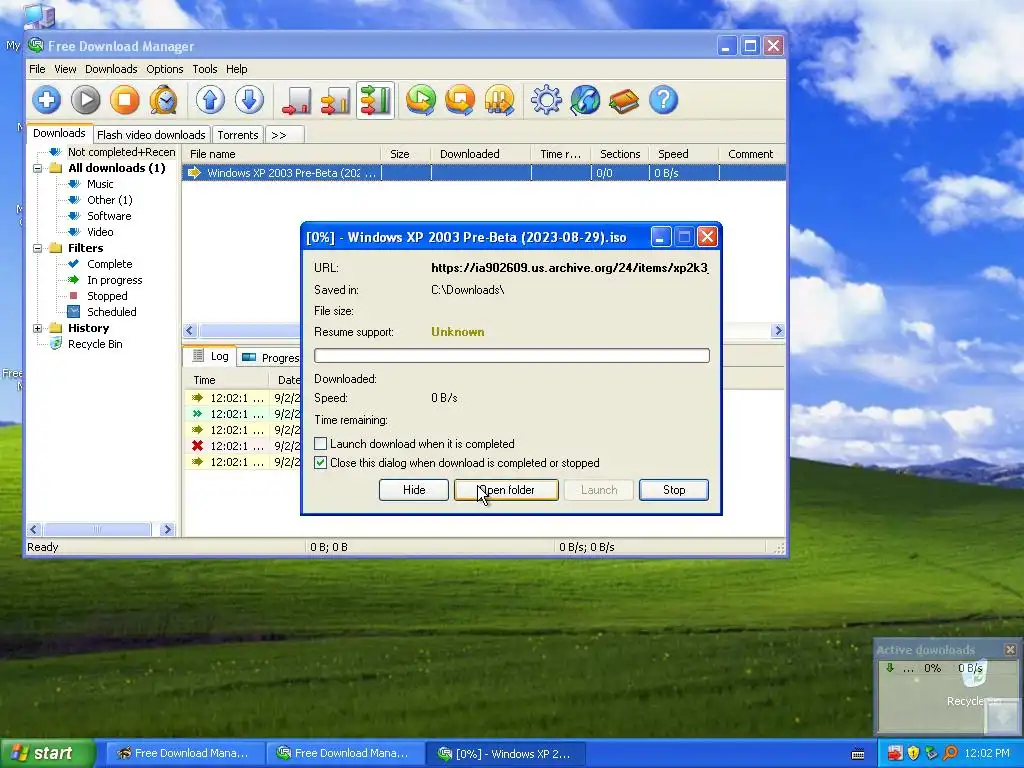Click the orange Stop download toolbar icon

[125, 100]
